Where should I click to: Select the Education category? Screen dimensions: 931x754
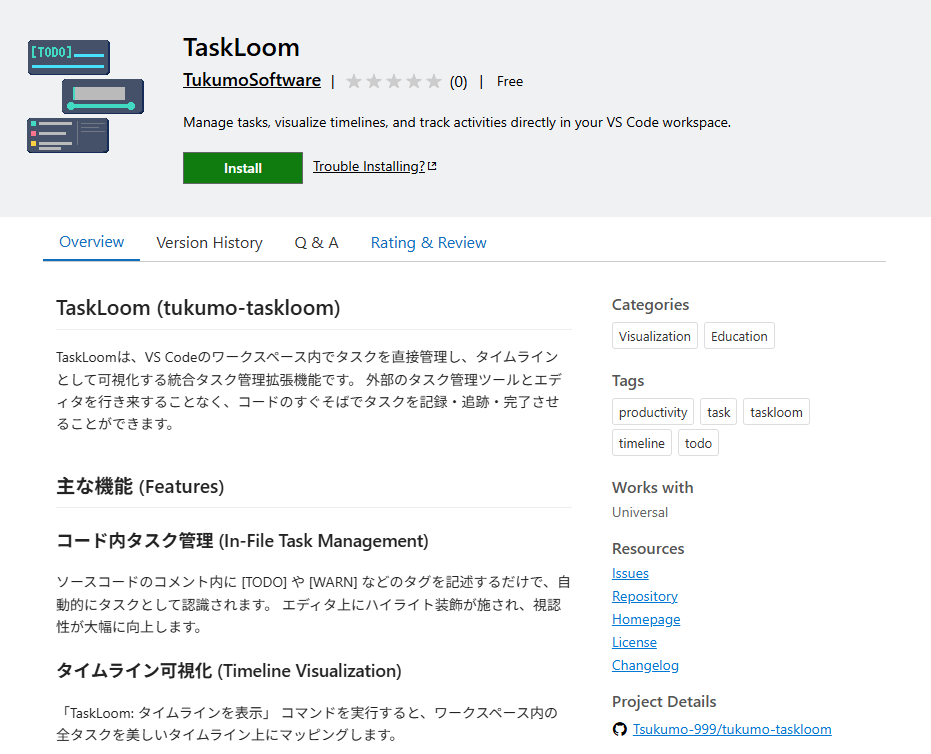click(739, 336)
